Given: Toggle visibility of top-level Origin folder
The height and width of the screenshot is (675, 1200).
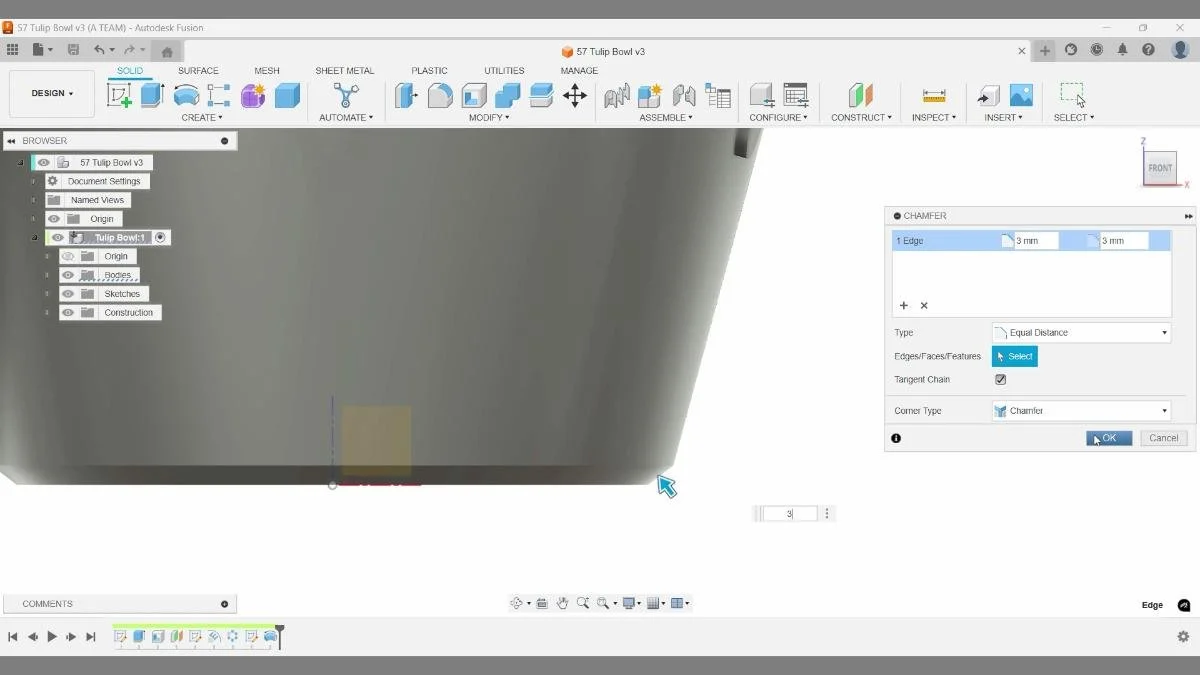Looking at the screenshot, I should tap(54, 219).
